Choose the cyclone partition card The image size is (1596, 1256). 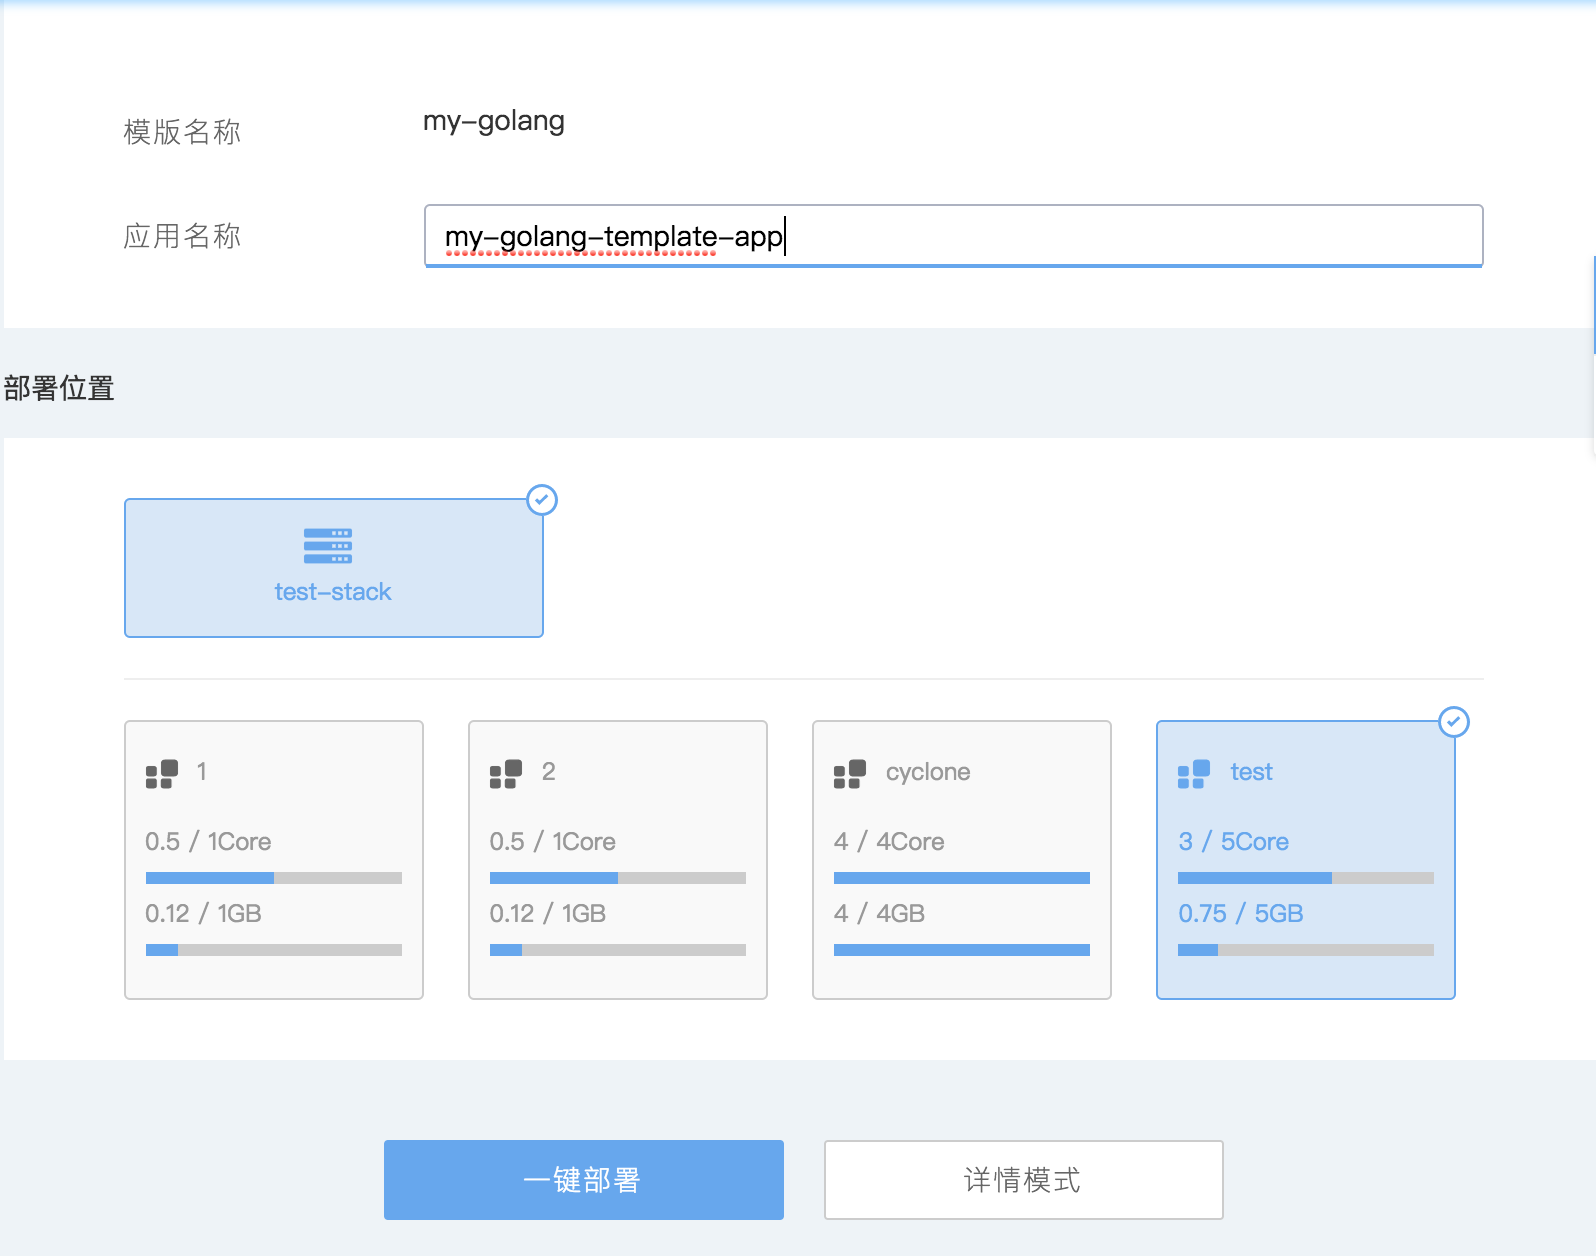click(x=961, y=859)
